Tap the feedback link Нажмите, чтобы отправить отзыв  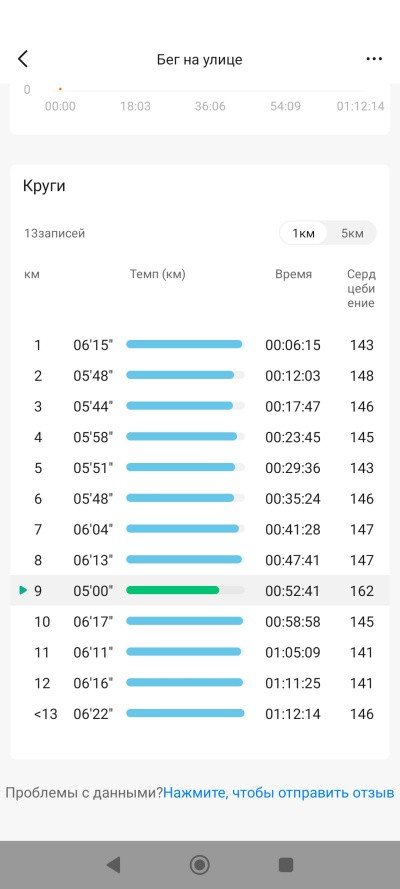click(278, 793)
